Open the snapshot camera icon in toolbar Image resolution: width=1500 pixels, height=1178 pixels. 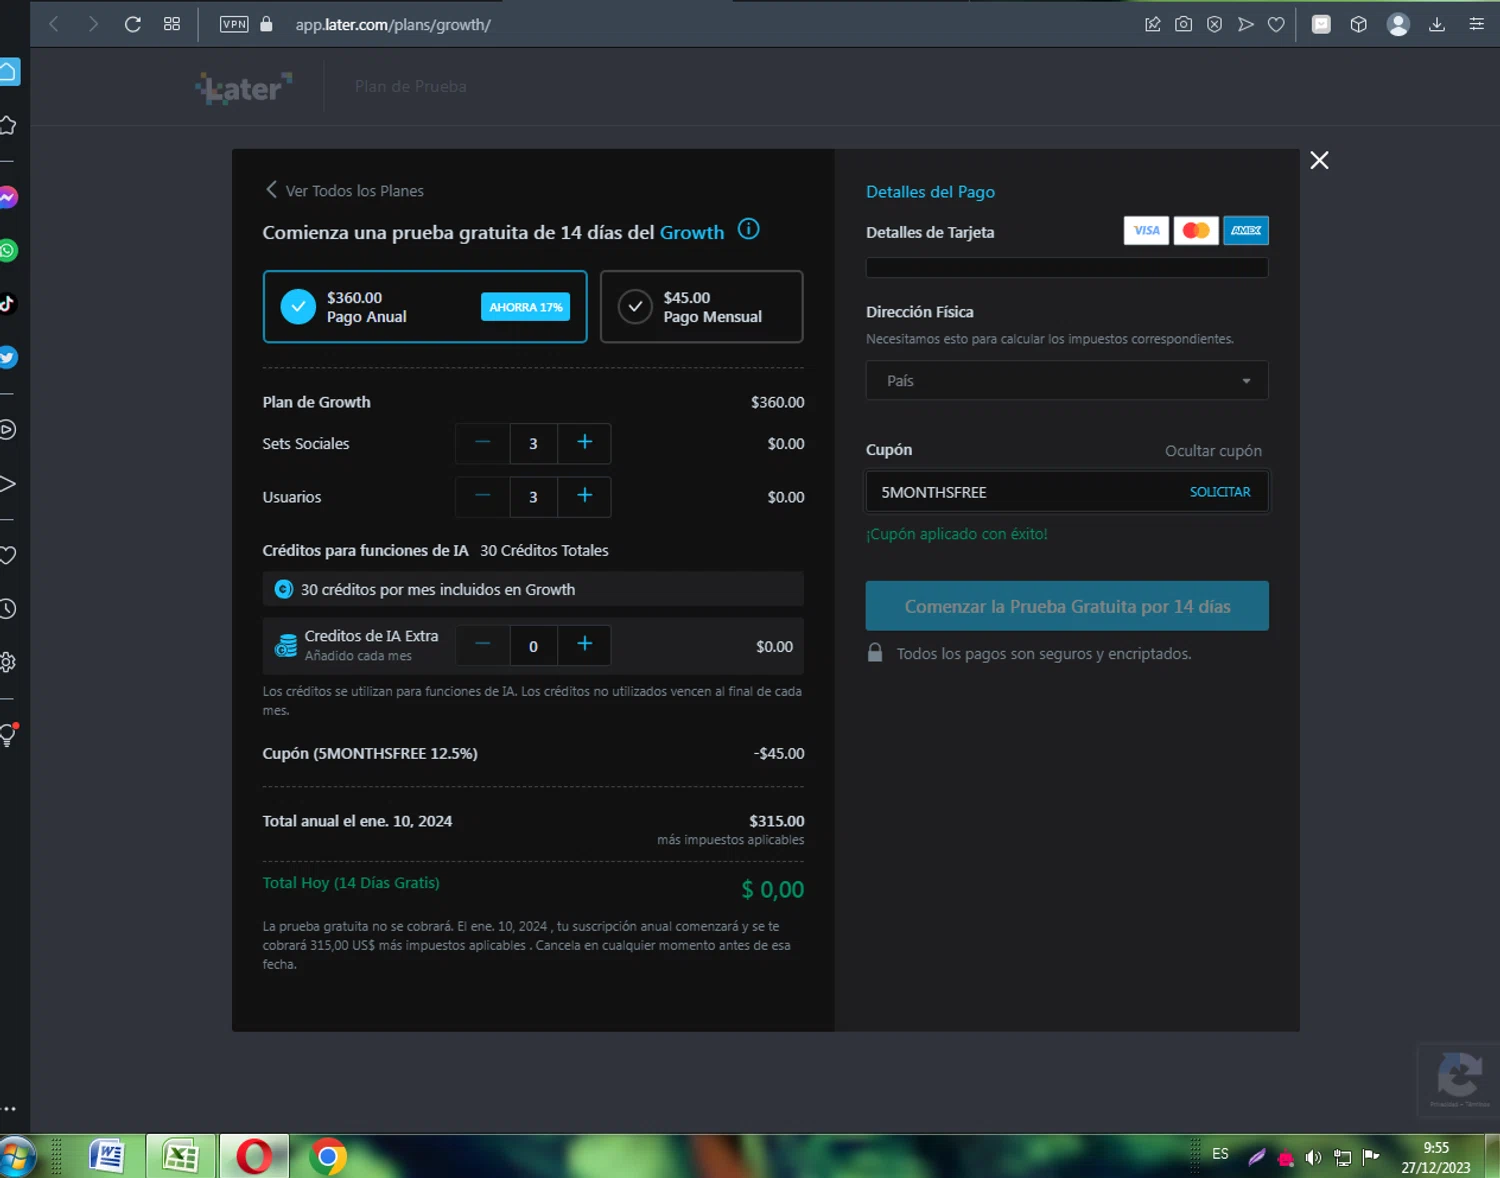point(1183,24)
